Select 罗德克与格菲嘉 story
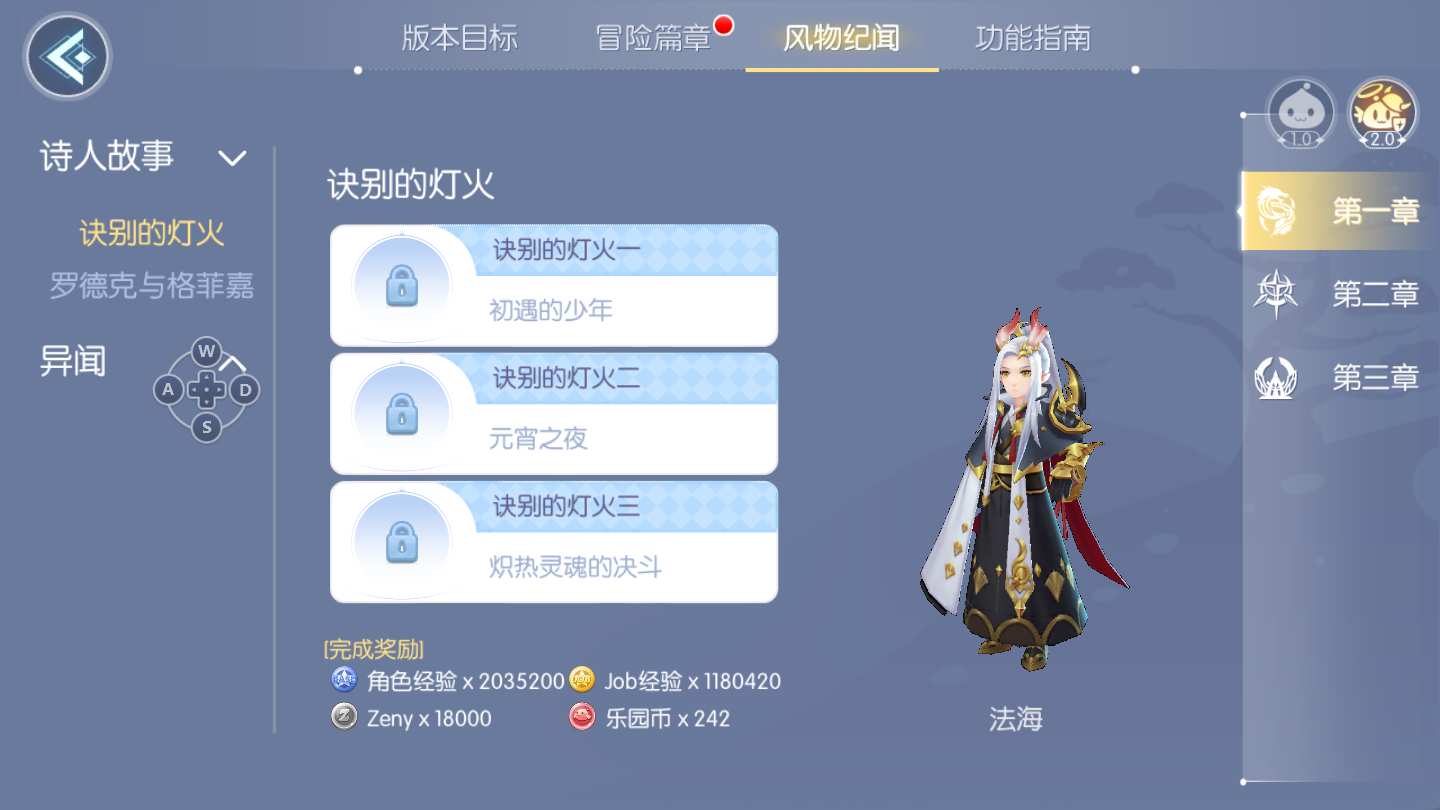 tap(152, 286)
